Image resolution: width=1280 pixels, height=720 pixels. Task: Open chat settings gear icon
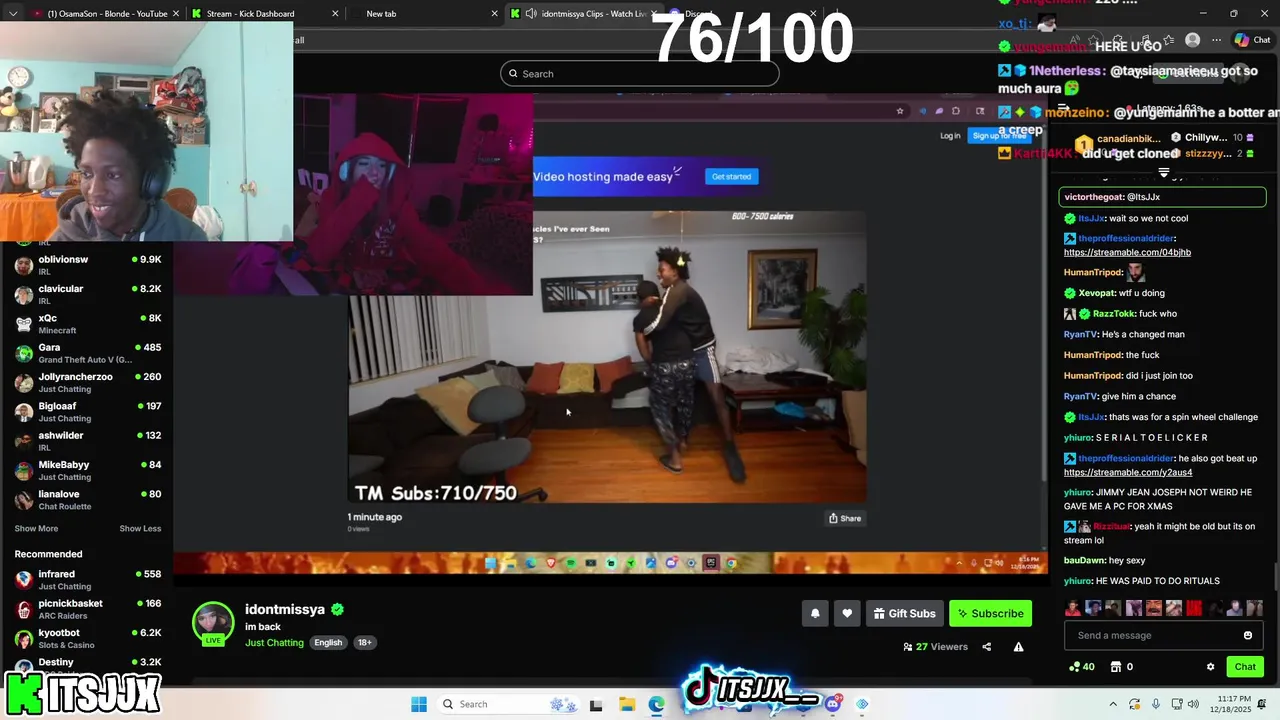pyautogui.click(x=1210, y=667)
